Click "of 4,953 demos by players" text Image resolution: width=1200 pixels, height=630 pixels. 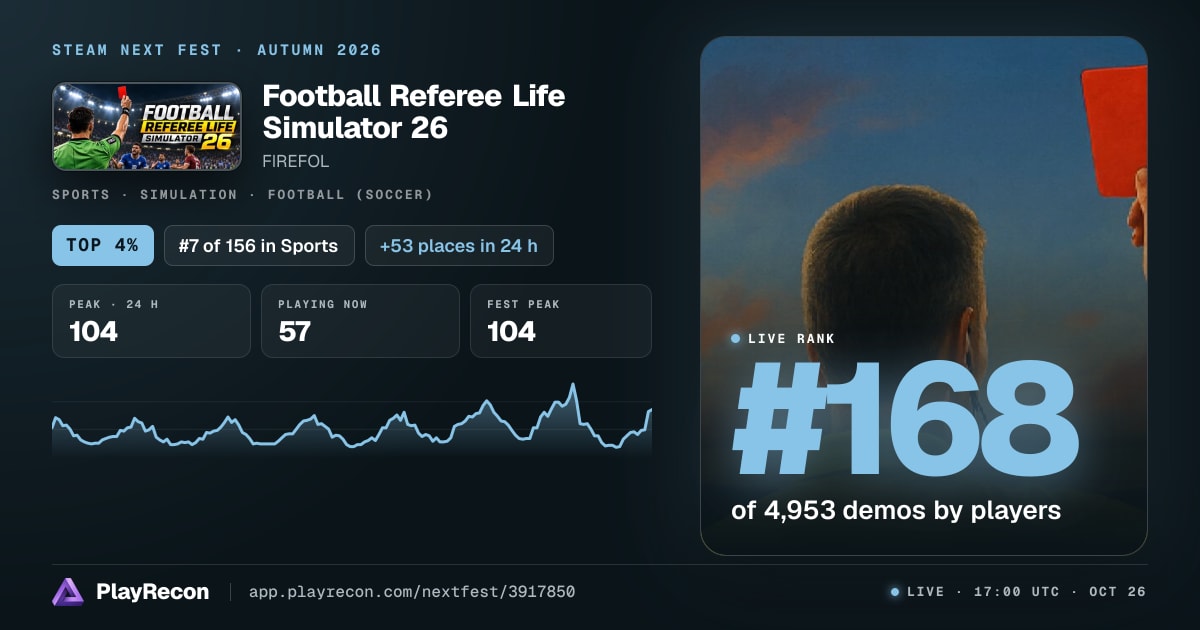point(896,511)
